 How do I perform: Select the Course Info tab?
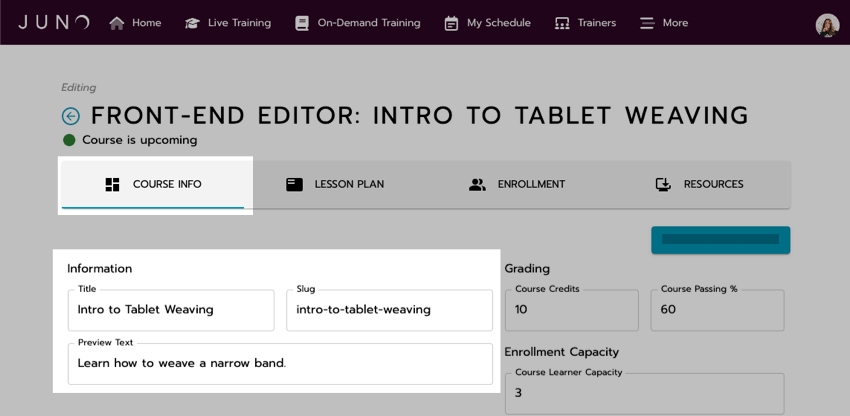point(153,184)
